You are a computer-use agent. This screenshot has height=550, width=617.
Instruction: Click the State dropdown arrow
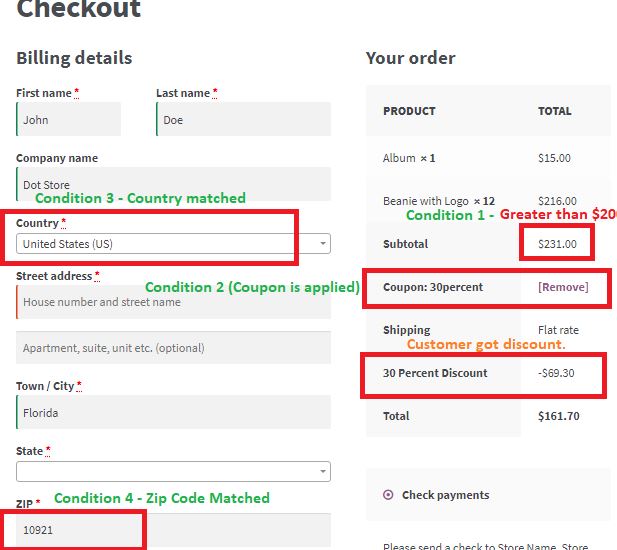[323, 471]
